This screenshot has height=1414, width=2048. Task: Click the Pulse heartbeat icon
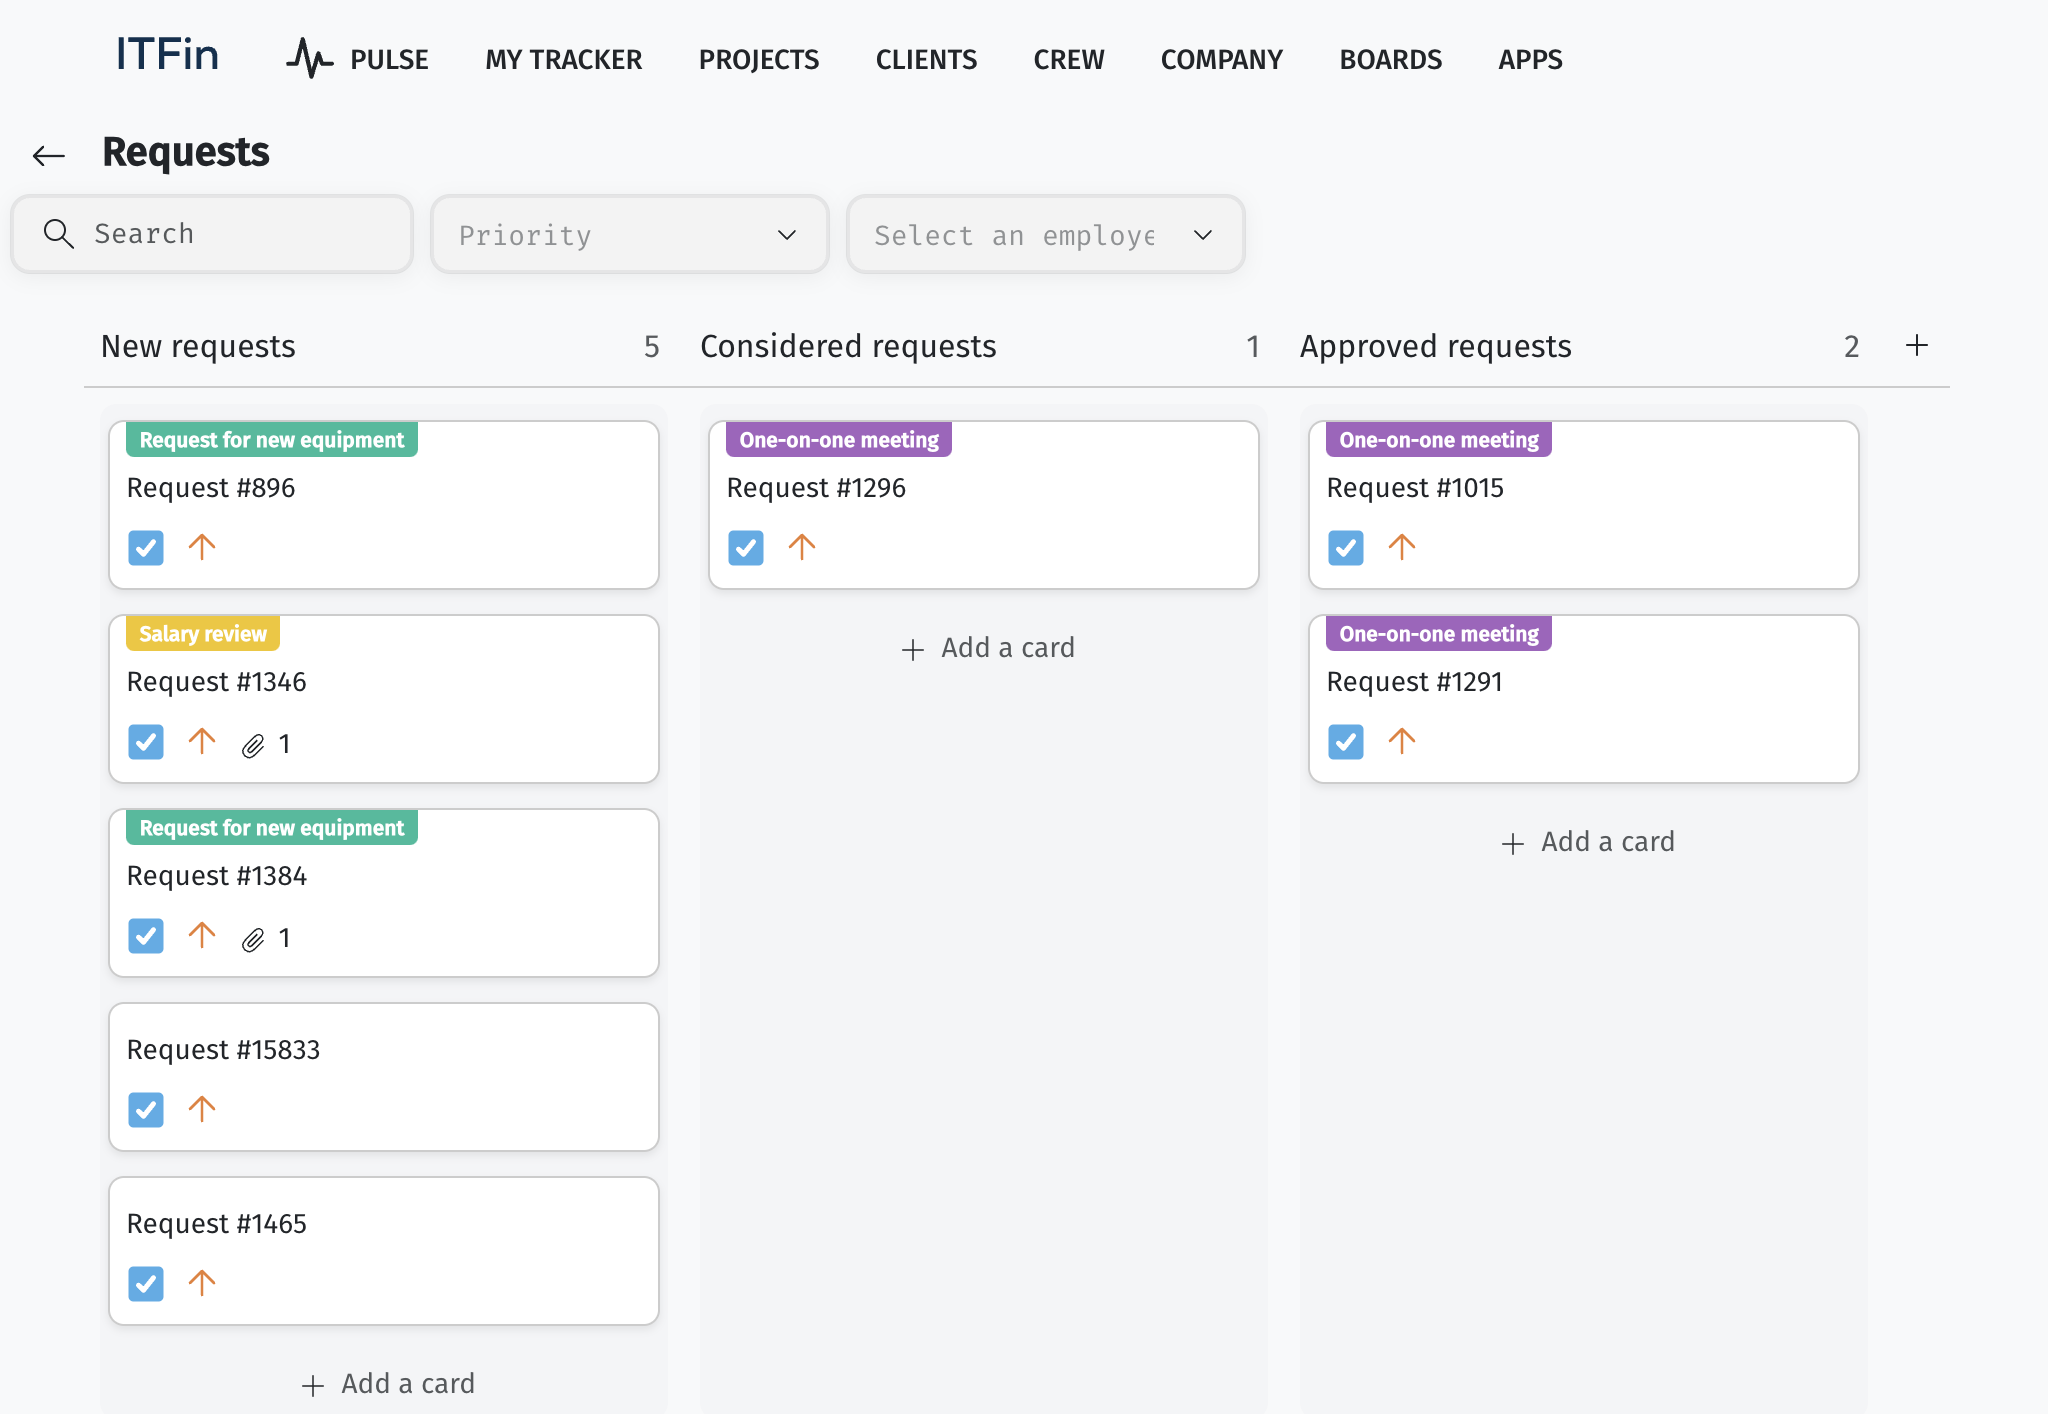[309, 58]
